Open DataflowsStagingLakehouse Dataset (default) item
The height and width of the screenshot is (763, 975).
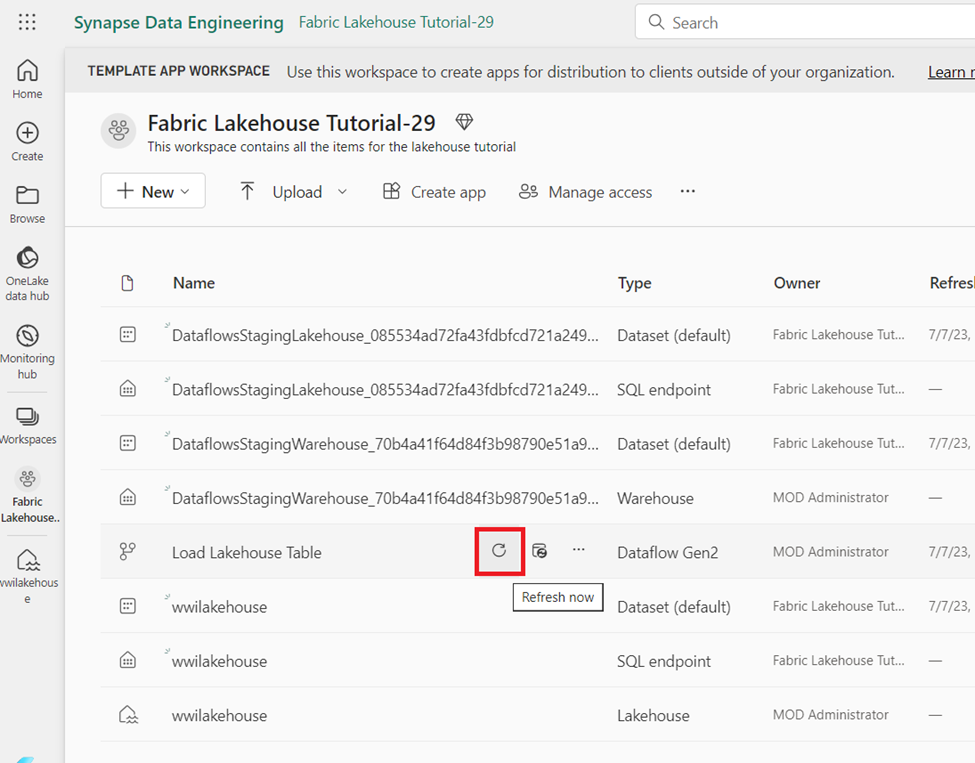[x=385, y=335]
